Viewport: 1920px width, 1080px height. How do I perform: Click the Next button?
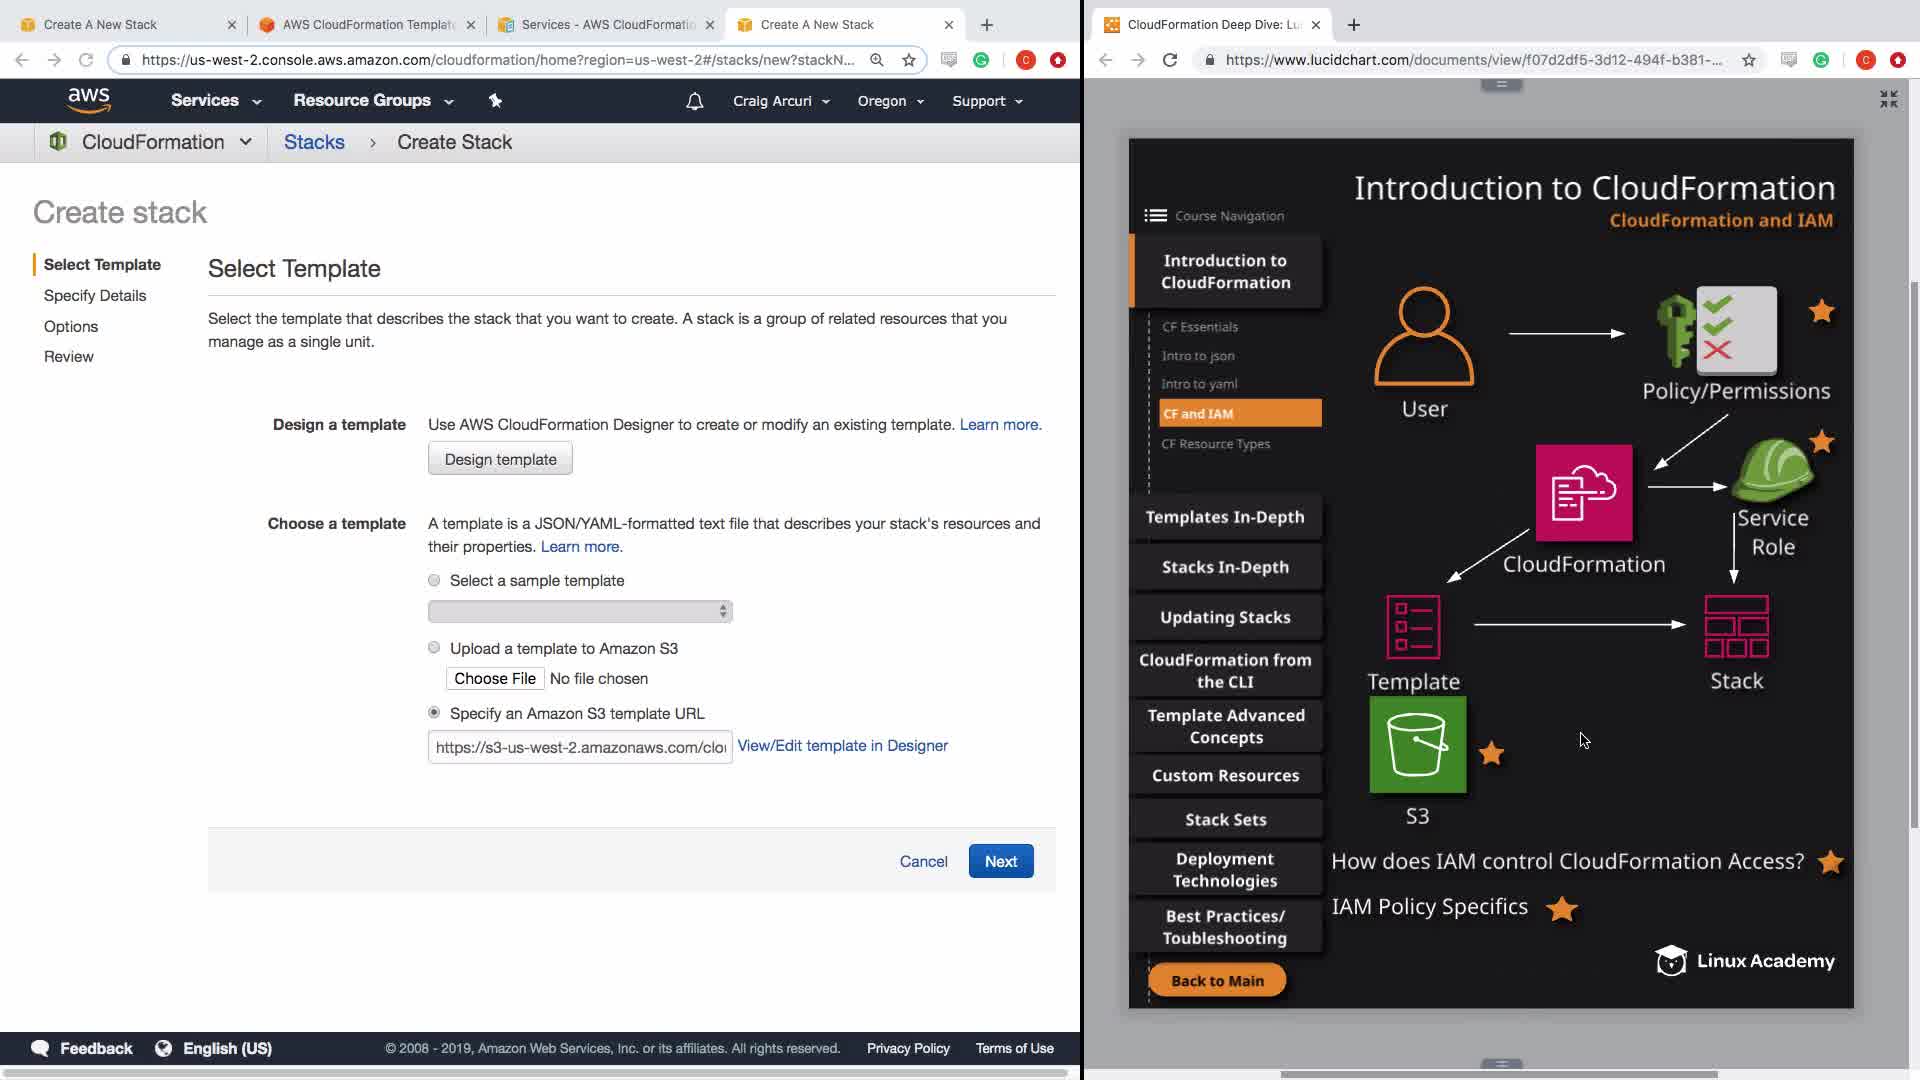[1000, 861]
